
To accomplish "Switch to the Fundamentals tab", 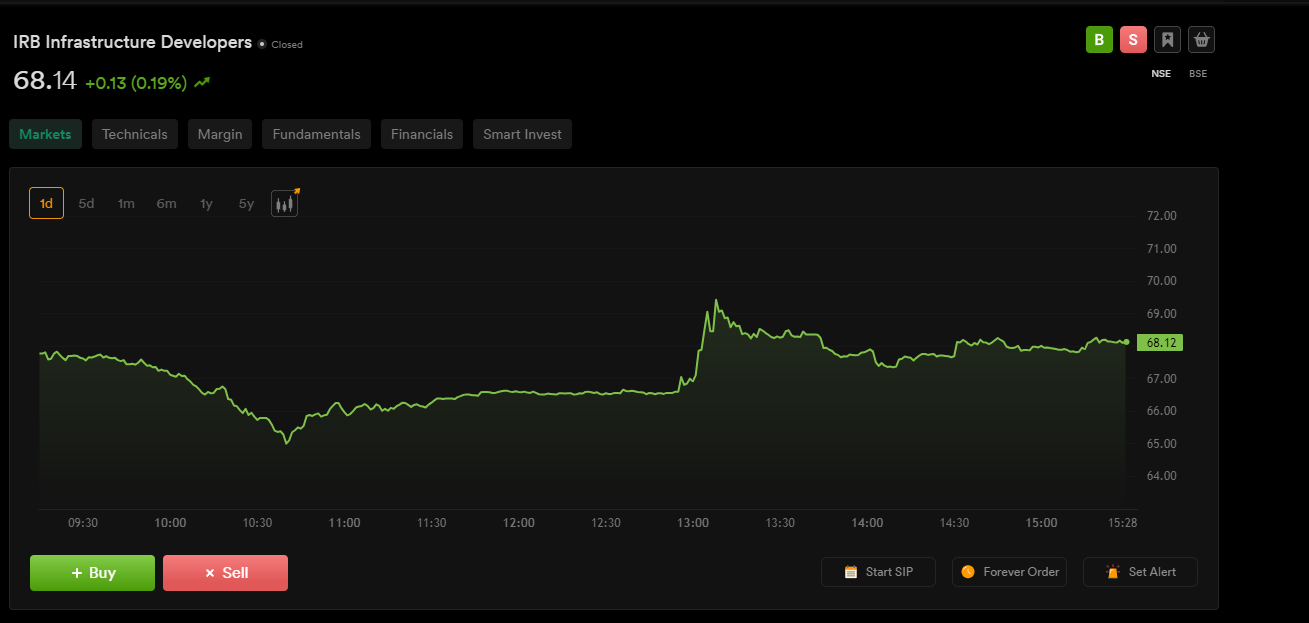I will click(316, 134).
